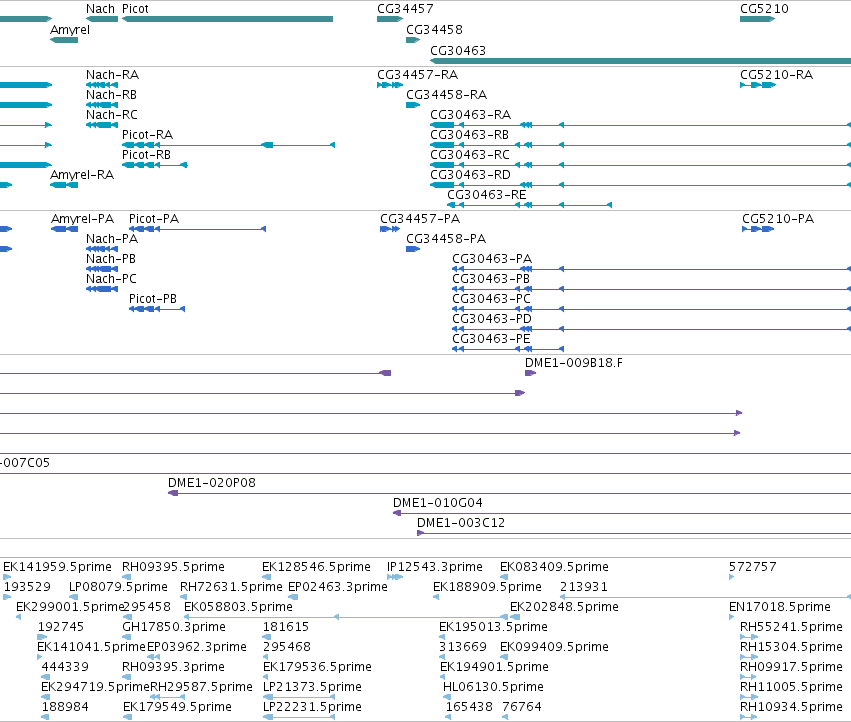Select EST IP12543.3prime
Viewport: 851px width, 722px height.
(435, 567)
